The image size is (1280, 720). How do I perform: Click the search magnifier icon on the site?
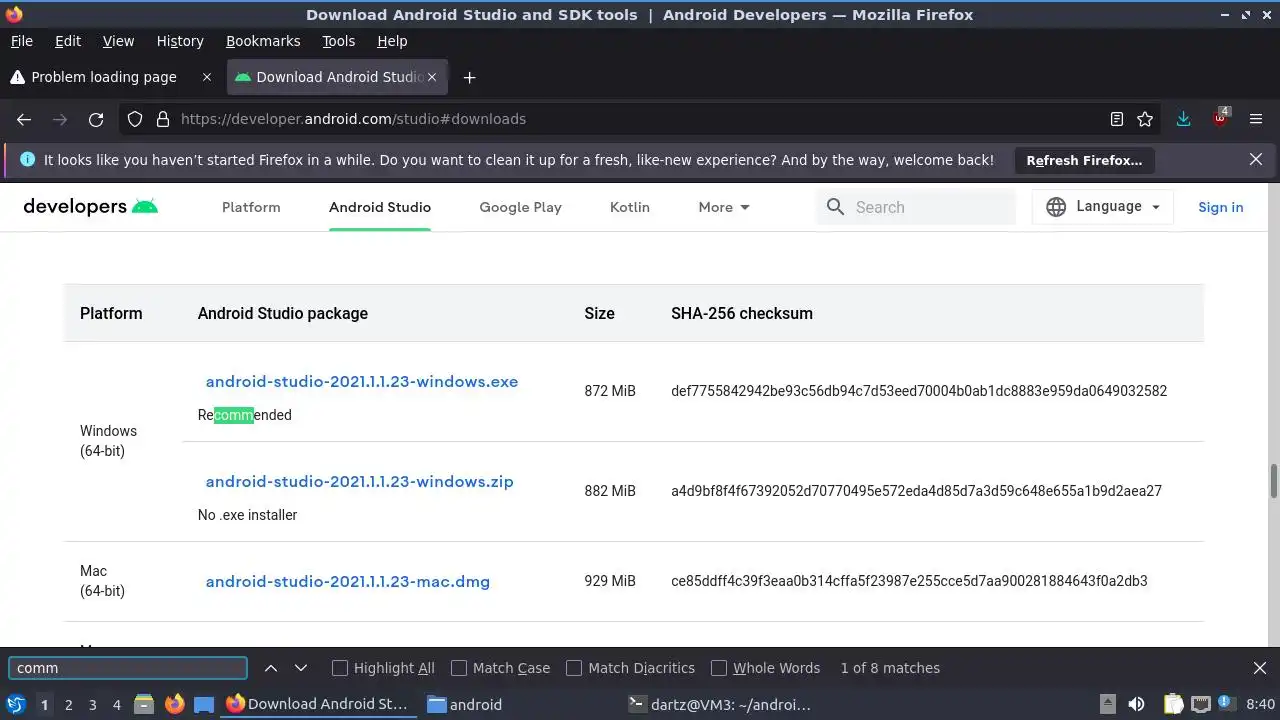pos(835,207)
